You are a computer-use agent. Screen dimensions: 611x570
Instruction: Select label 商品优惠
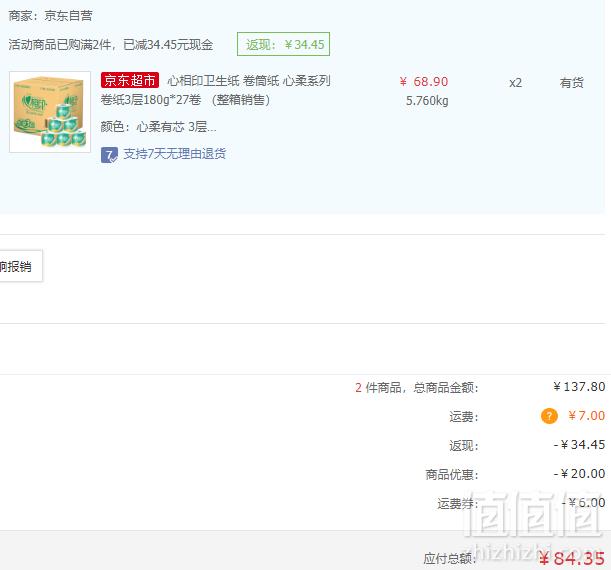tap(452, 475)
